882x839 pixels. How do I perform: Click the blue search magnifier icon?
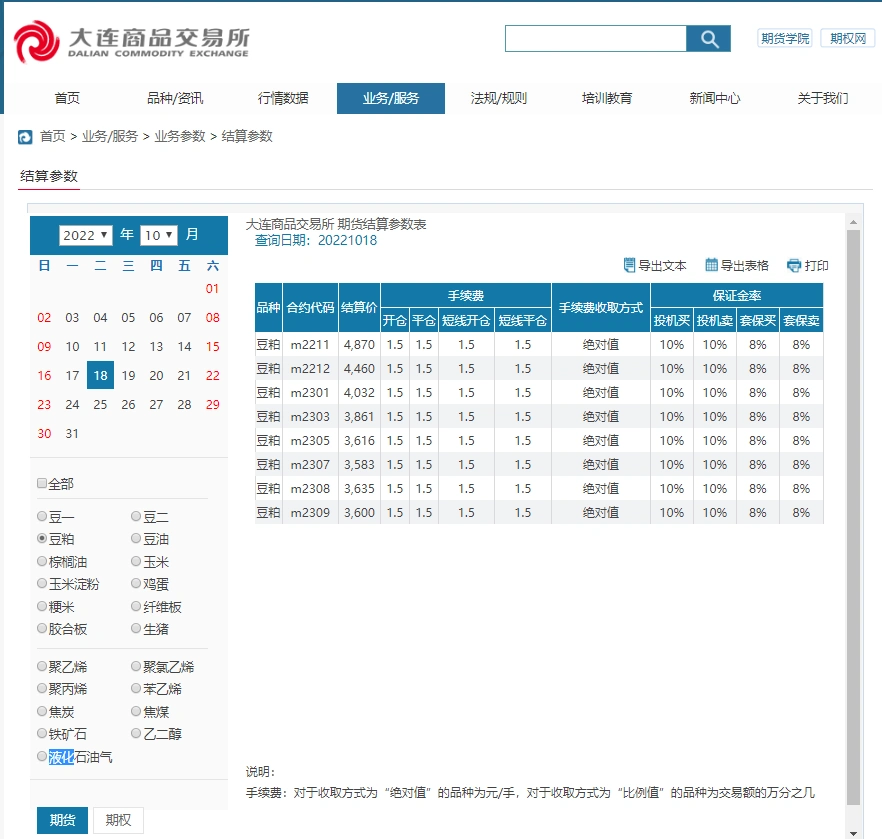pos(709,39)
